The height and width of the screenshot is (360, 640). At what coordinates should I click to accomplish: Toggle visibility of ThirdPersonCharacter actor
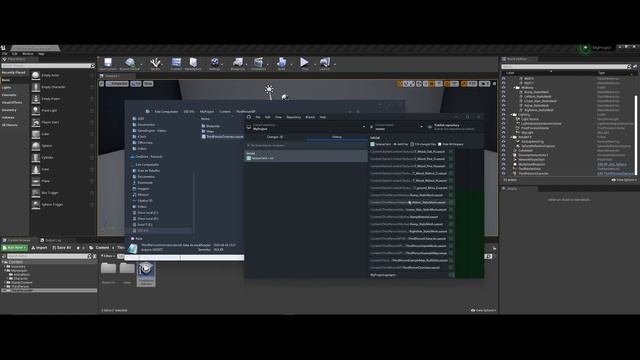503,173
